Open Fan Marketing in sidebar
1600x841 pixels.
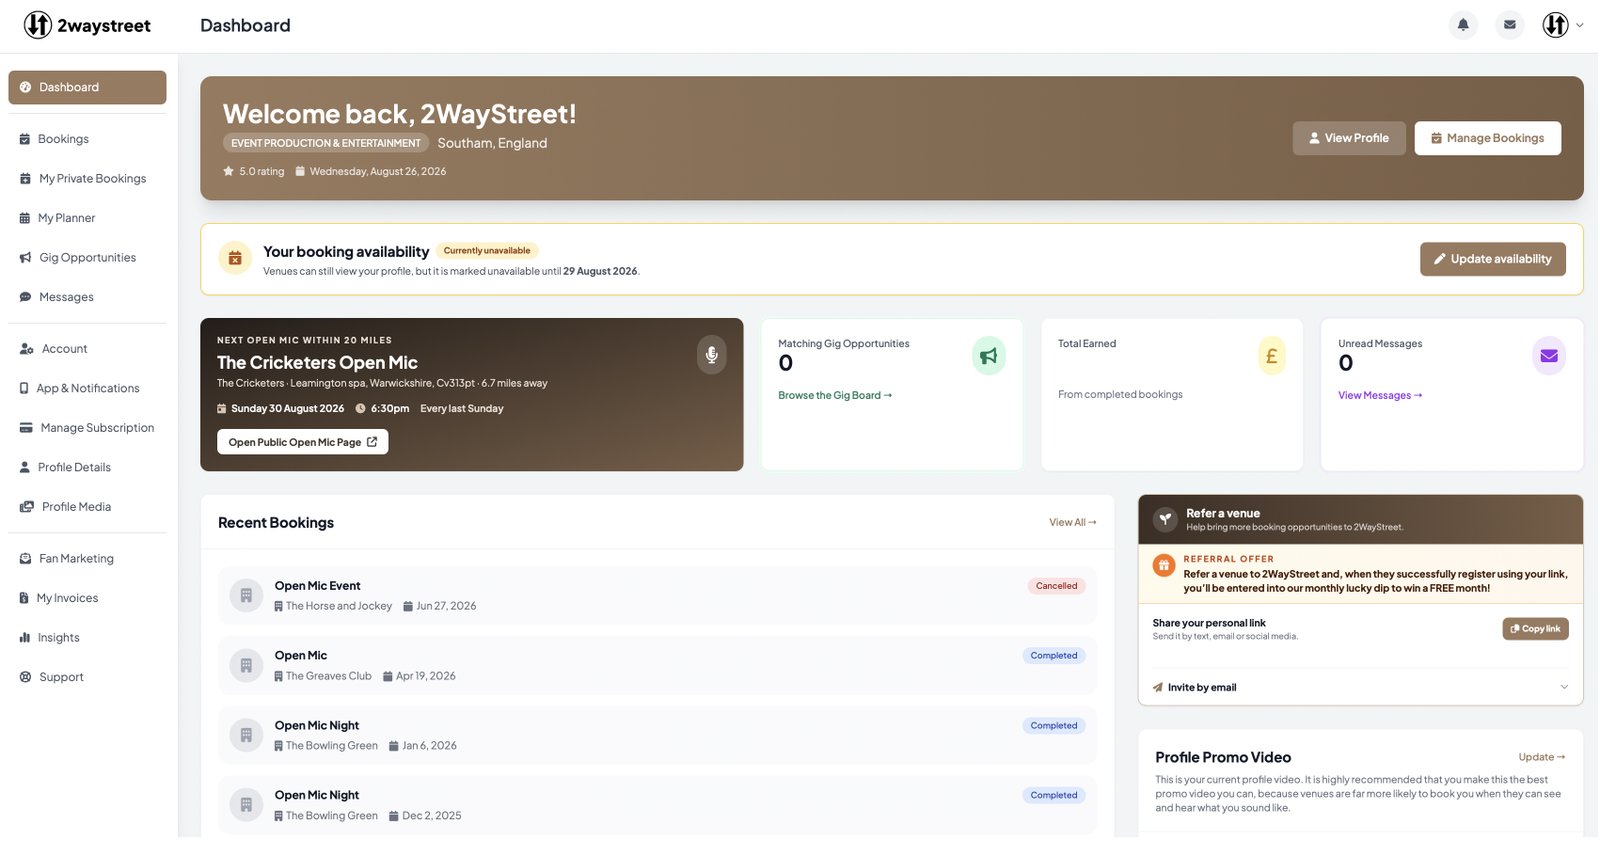click(87, 559)
